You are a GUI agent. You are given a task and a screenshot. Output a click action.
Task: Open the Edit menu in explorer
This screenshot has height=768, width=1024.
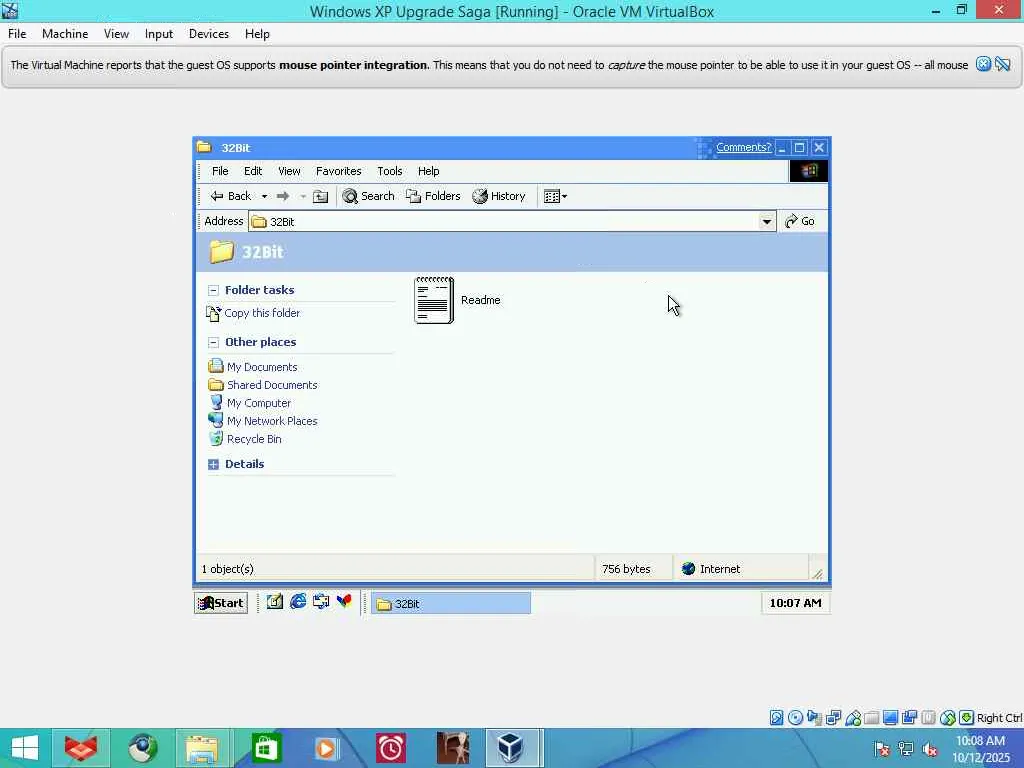coord(253,171)
